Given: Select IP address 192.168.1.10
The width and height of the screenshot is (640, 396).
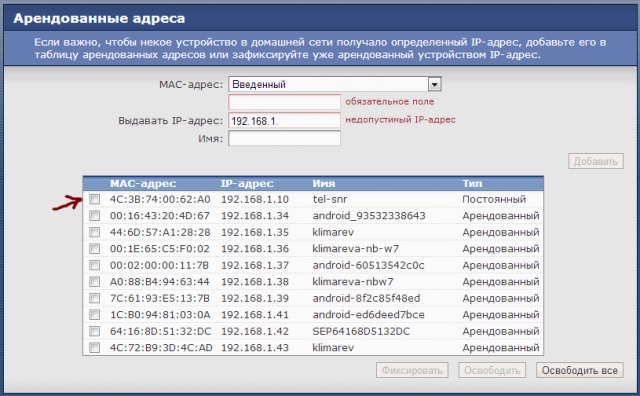Looking at the screenshot, I should pyautogui.click(x=255, y=199).
